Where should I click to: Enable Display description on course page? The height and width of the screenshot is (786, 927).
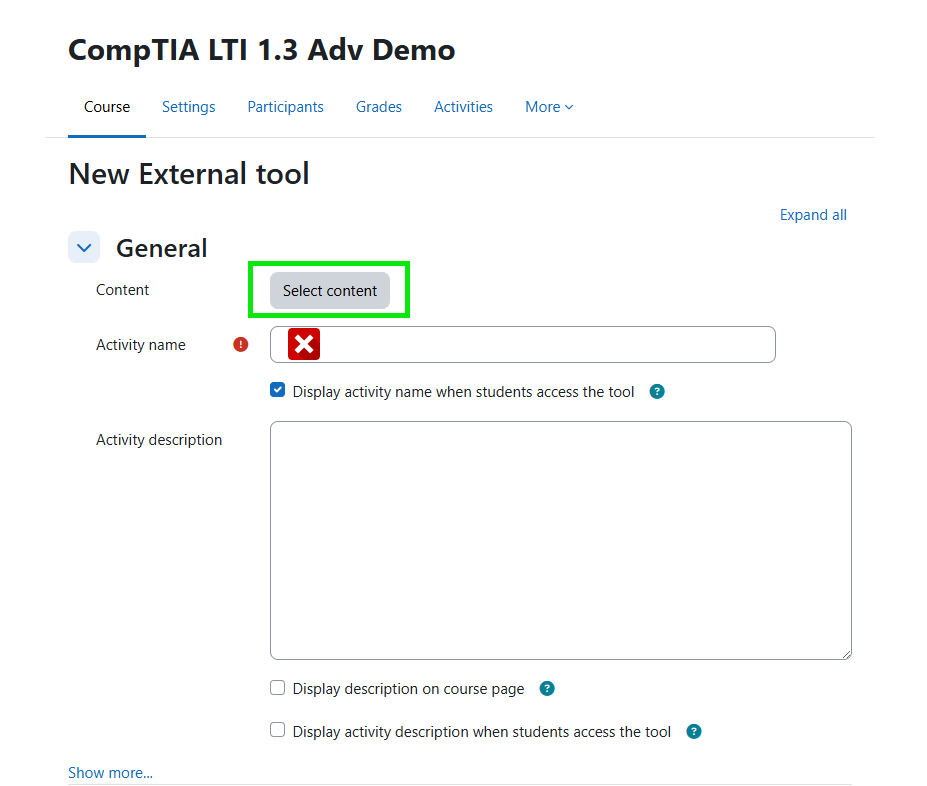point(278,688)
